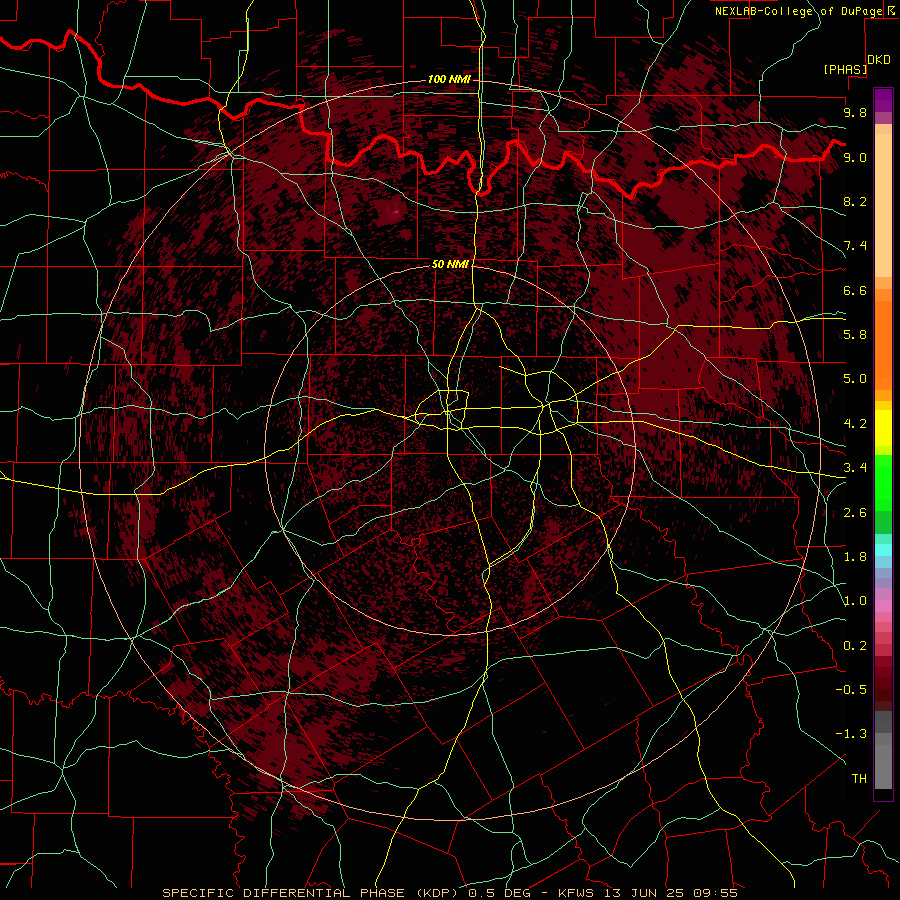Select the 3.4 value on the color scale
This screenshot has height=900, width=900.
point(855,468)
